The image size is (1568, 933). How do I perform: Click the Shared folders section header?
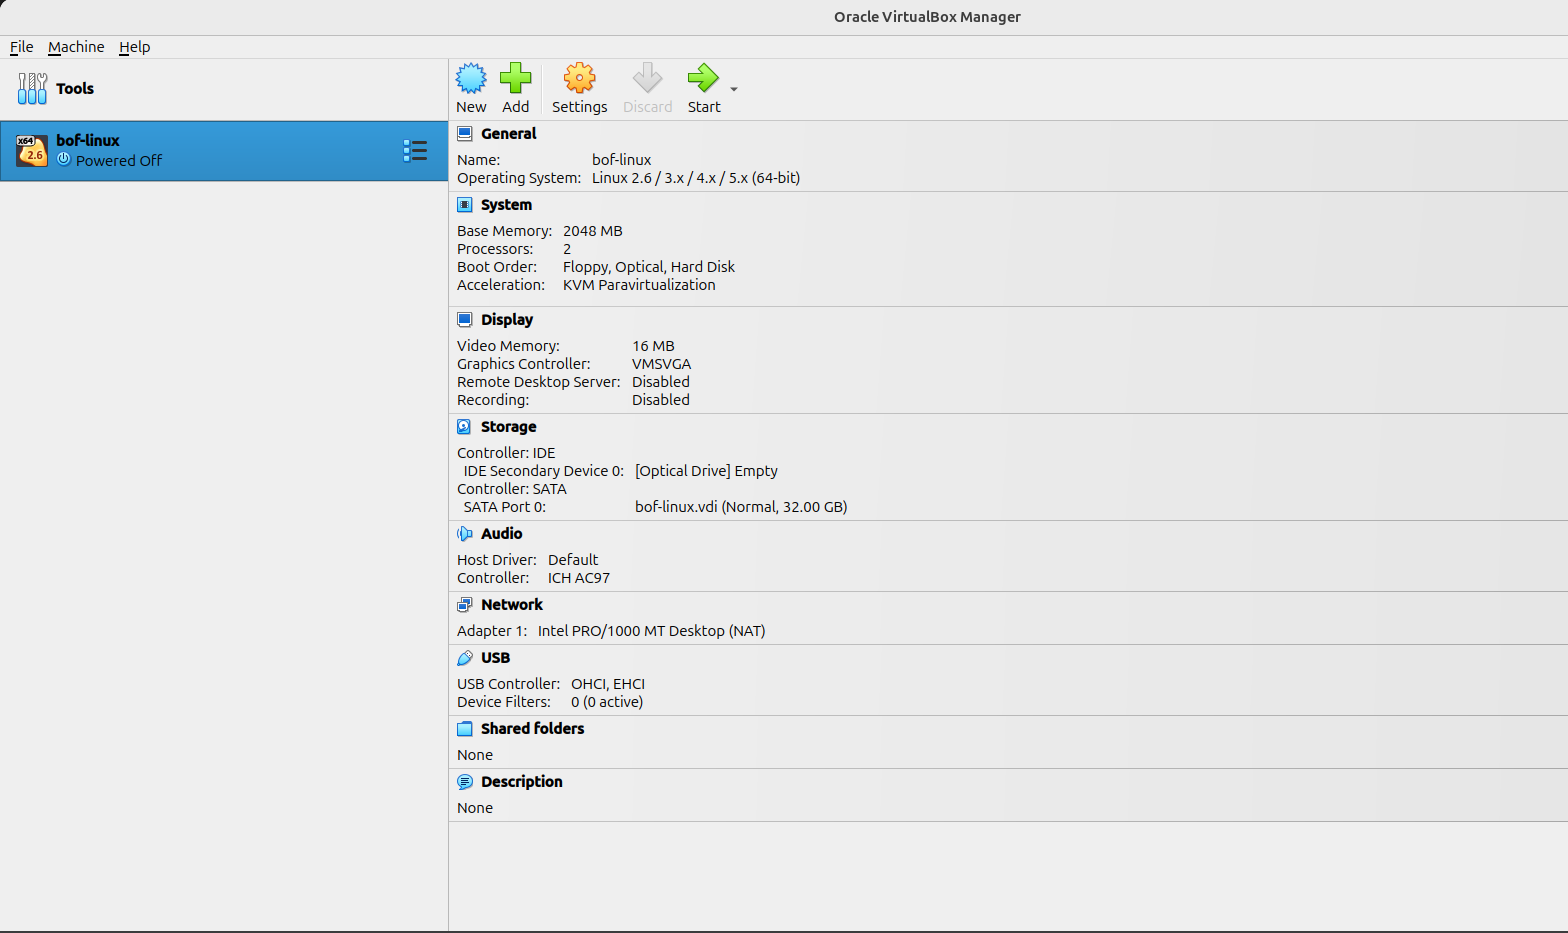coord(532,729)
